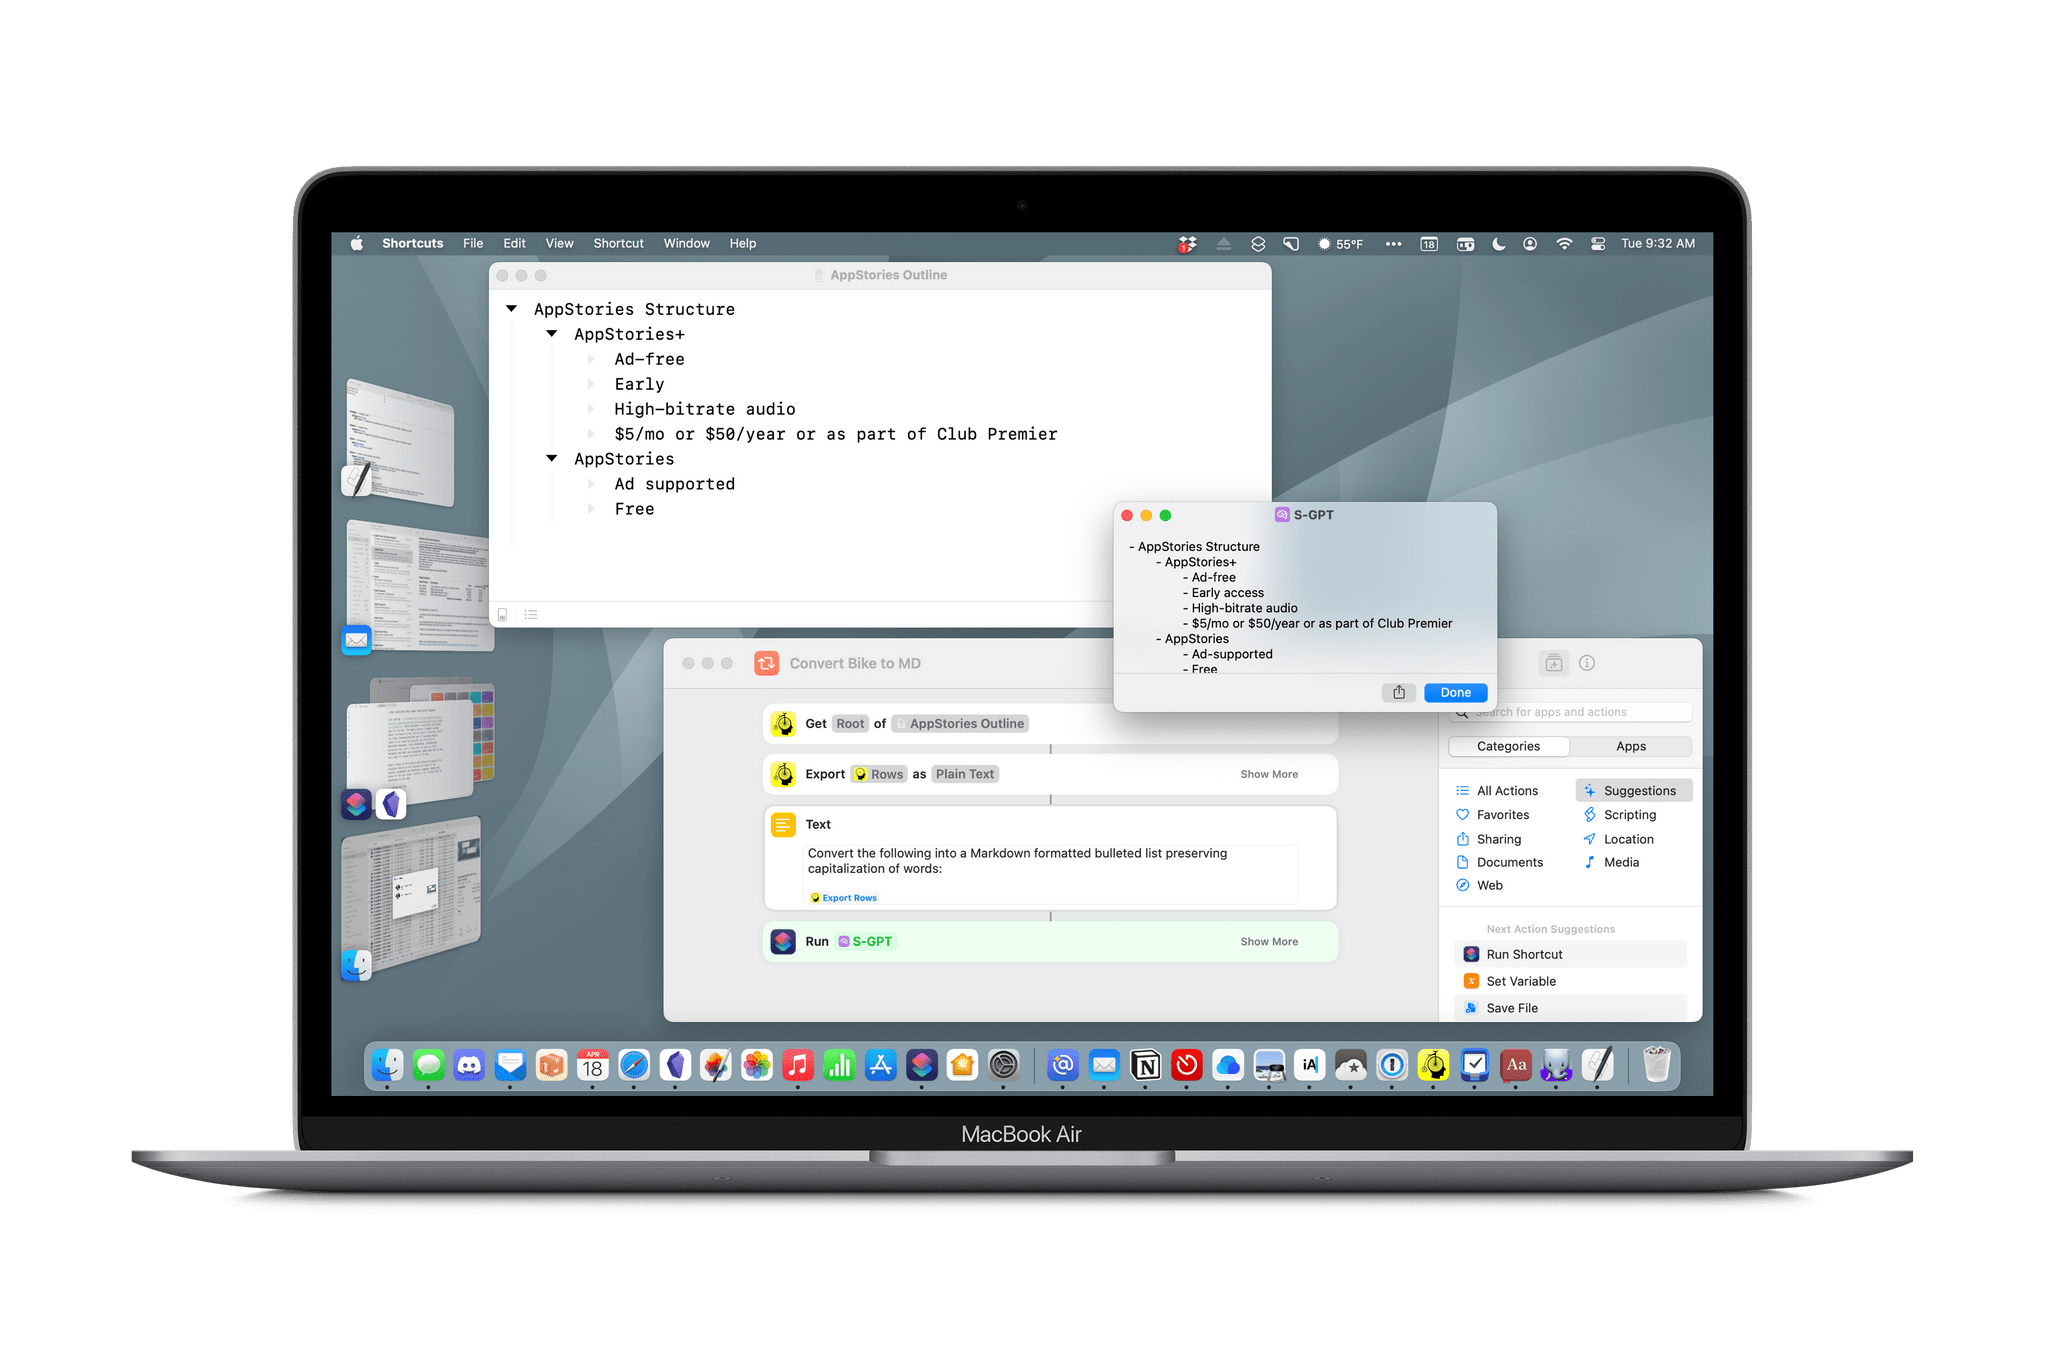The height and width of the screenshot is (1372, 2048).
Task: Click the High-bitrate audio row triangle
Action: coord(591,409)
